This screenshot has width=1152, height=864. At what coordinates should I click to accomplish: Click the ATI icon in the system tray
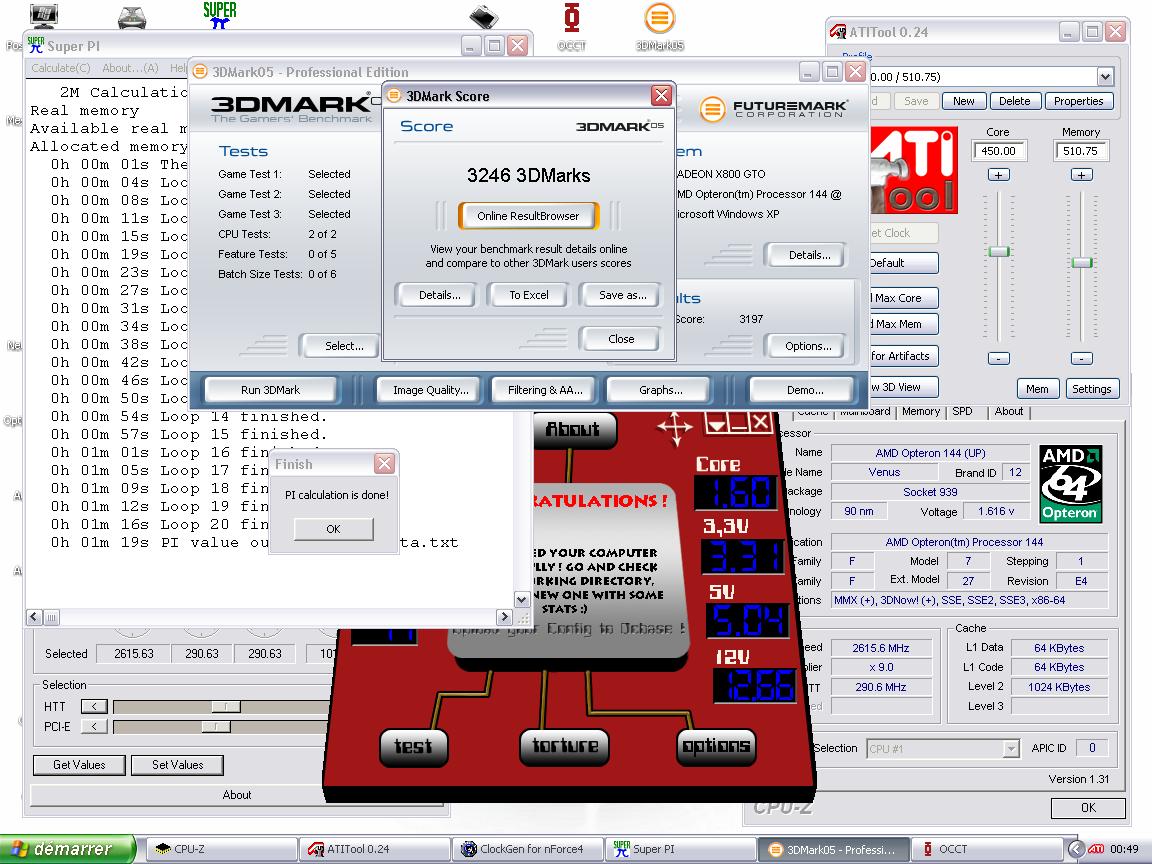point(1095,849)
